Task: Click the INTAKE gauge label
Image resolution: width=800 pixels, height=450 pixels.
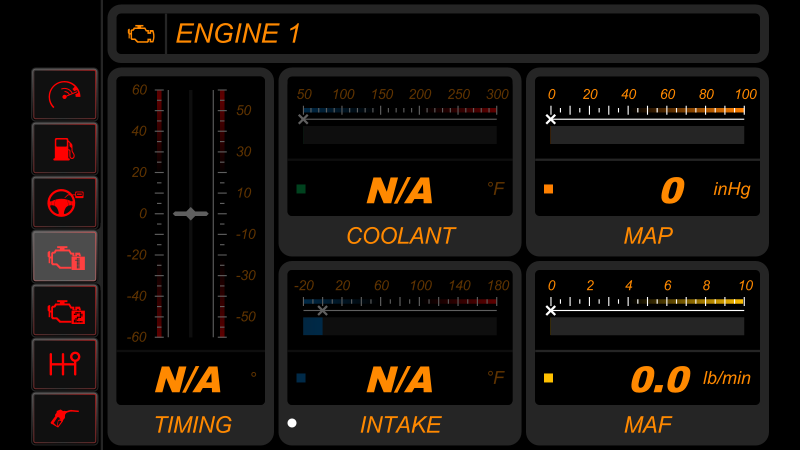Action: click(x=401, y=424)
